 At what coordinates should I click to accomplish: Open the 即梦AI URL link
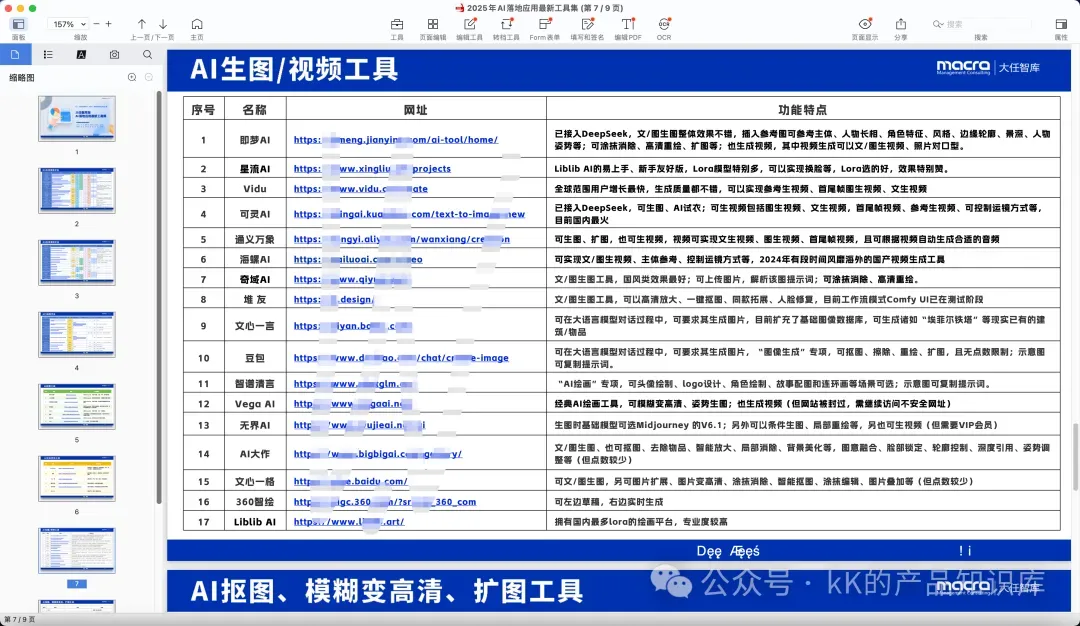coord(395,140)
